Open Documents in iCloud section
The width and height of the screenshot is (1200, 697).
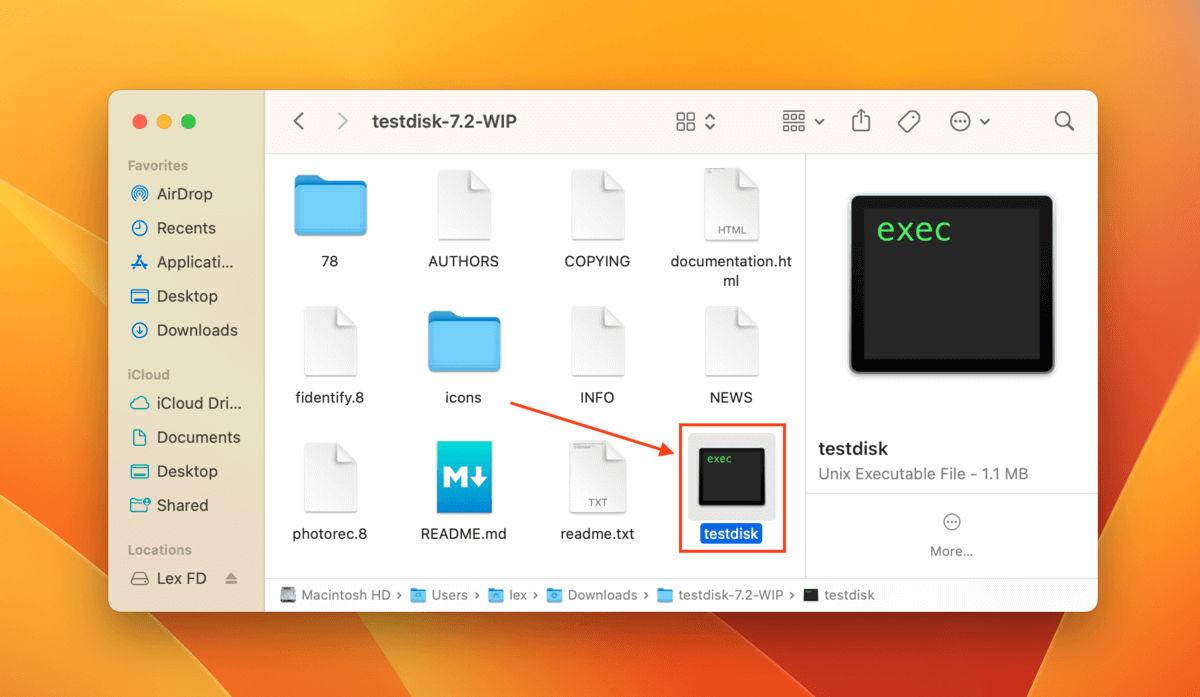click(x=186, y=437)
